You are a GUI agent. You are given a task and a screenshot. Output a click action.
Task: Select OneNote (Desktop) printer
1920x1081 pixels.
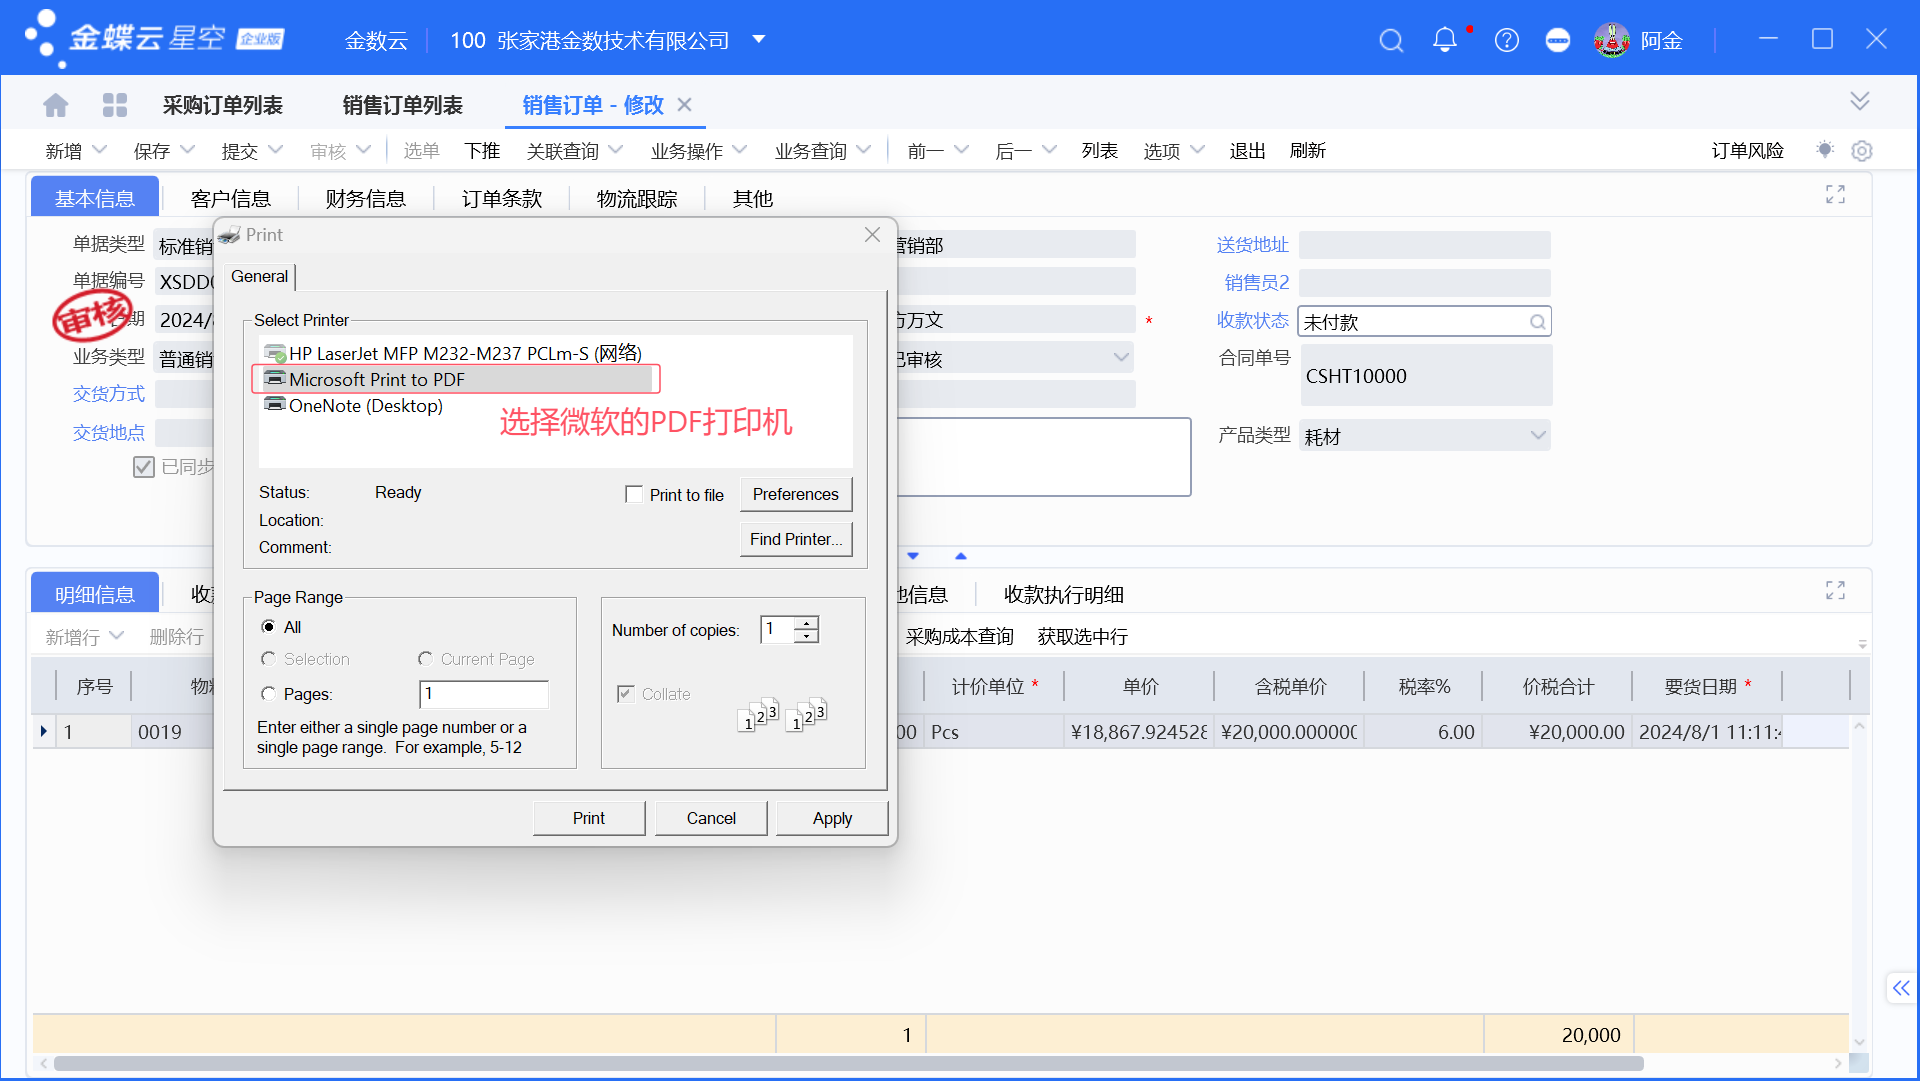(354, 405)
